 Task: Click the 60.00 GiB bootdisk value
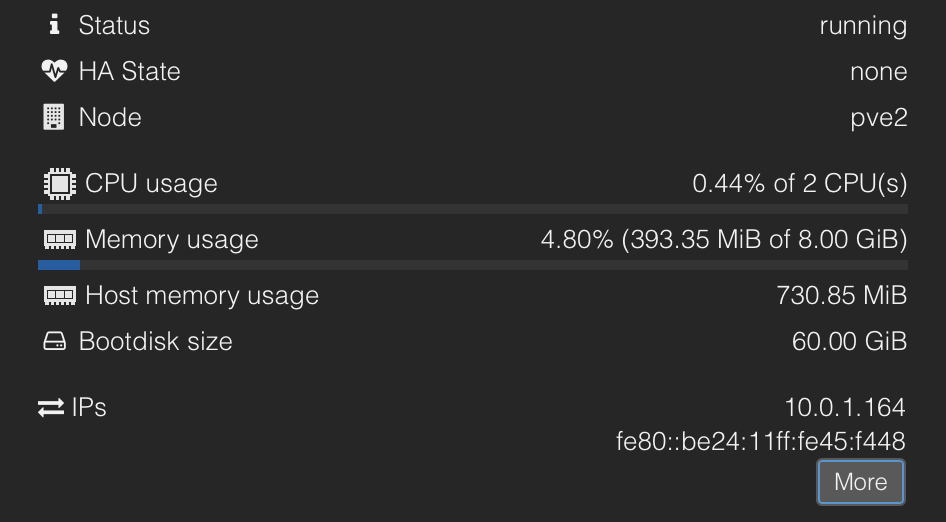pyautogui.click(x=849, y=342)
